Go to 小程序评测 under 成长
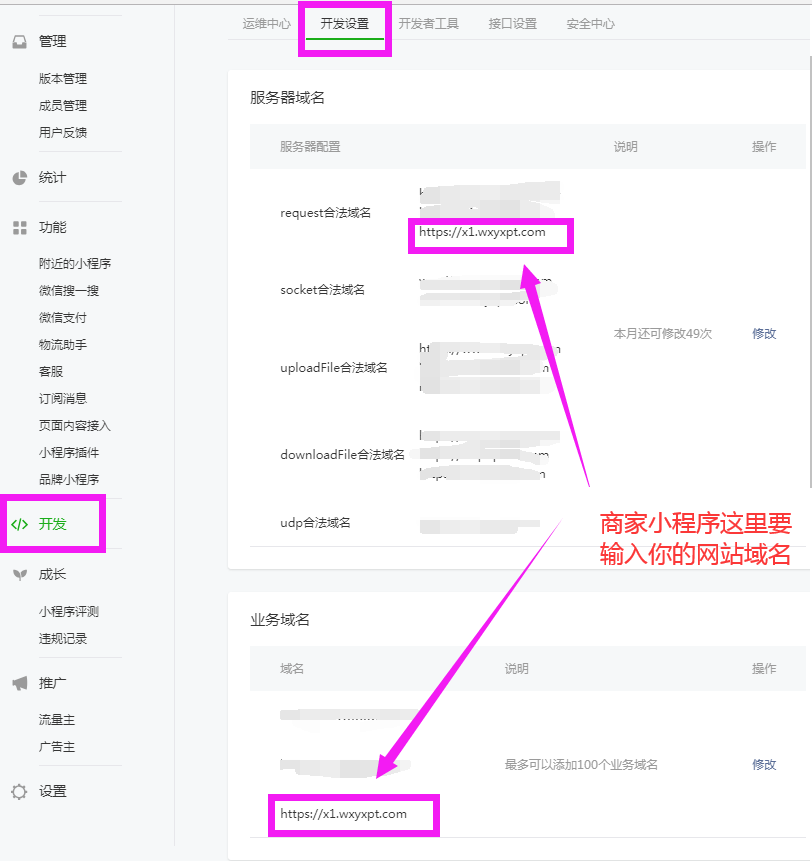Screen dimensions: 812x861 click(69, 612)
